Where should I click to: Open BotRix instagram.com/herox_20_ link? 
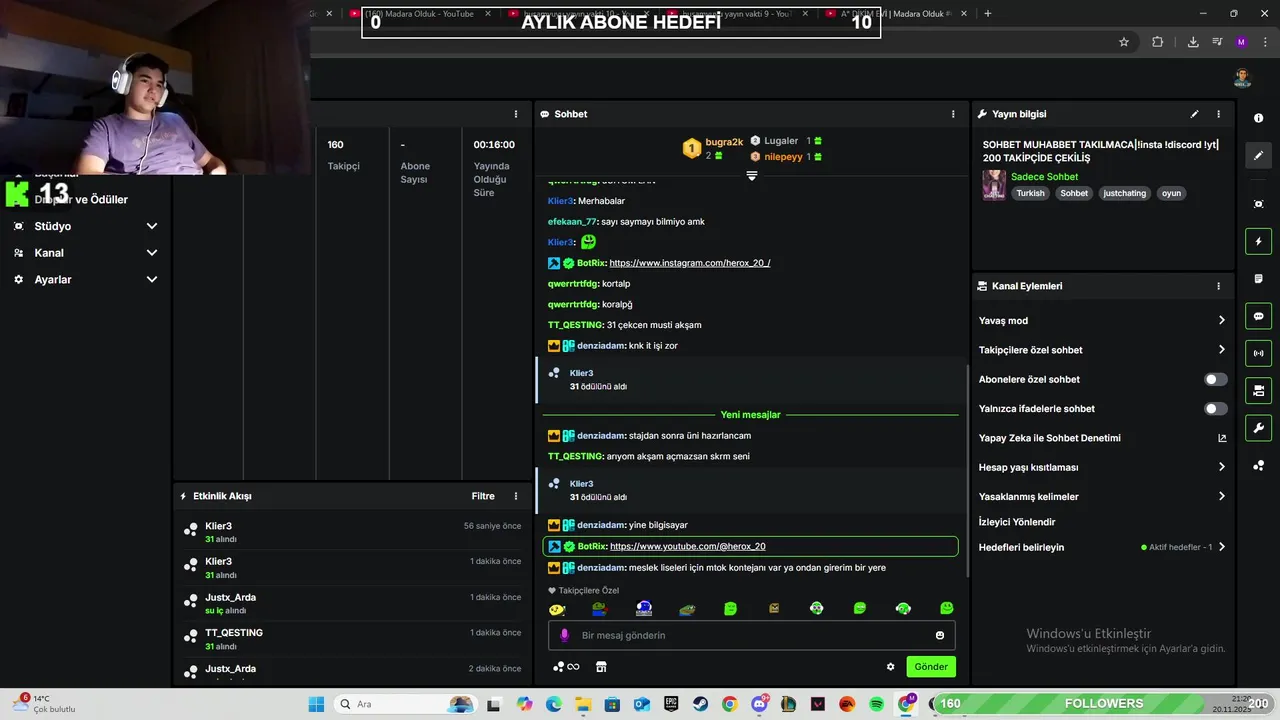tap(690, 263)
